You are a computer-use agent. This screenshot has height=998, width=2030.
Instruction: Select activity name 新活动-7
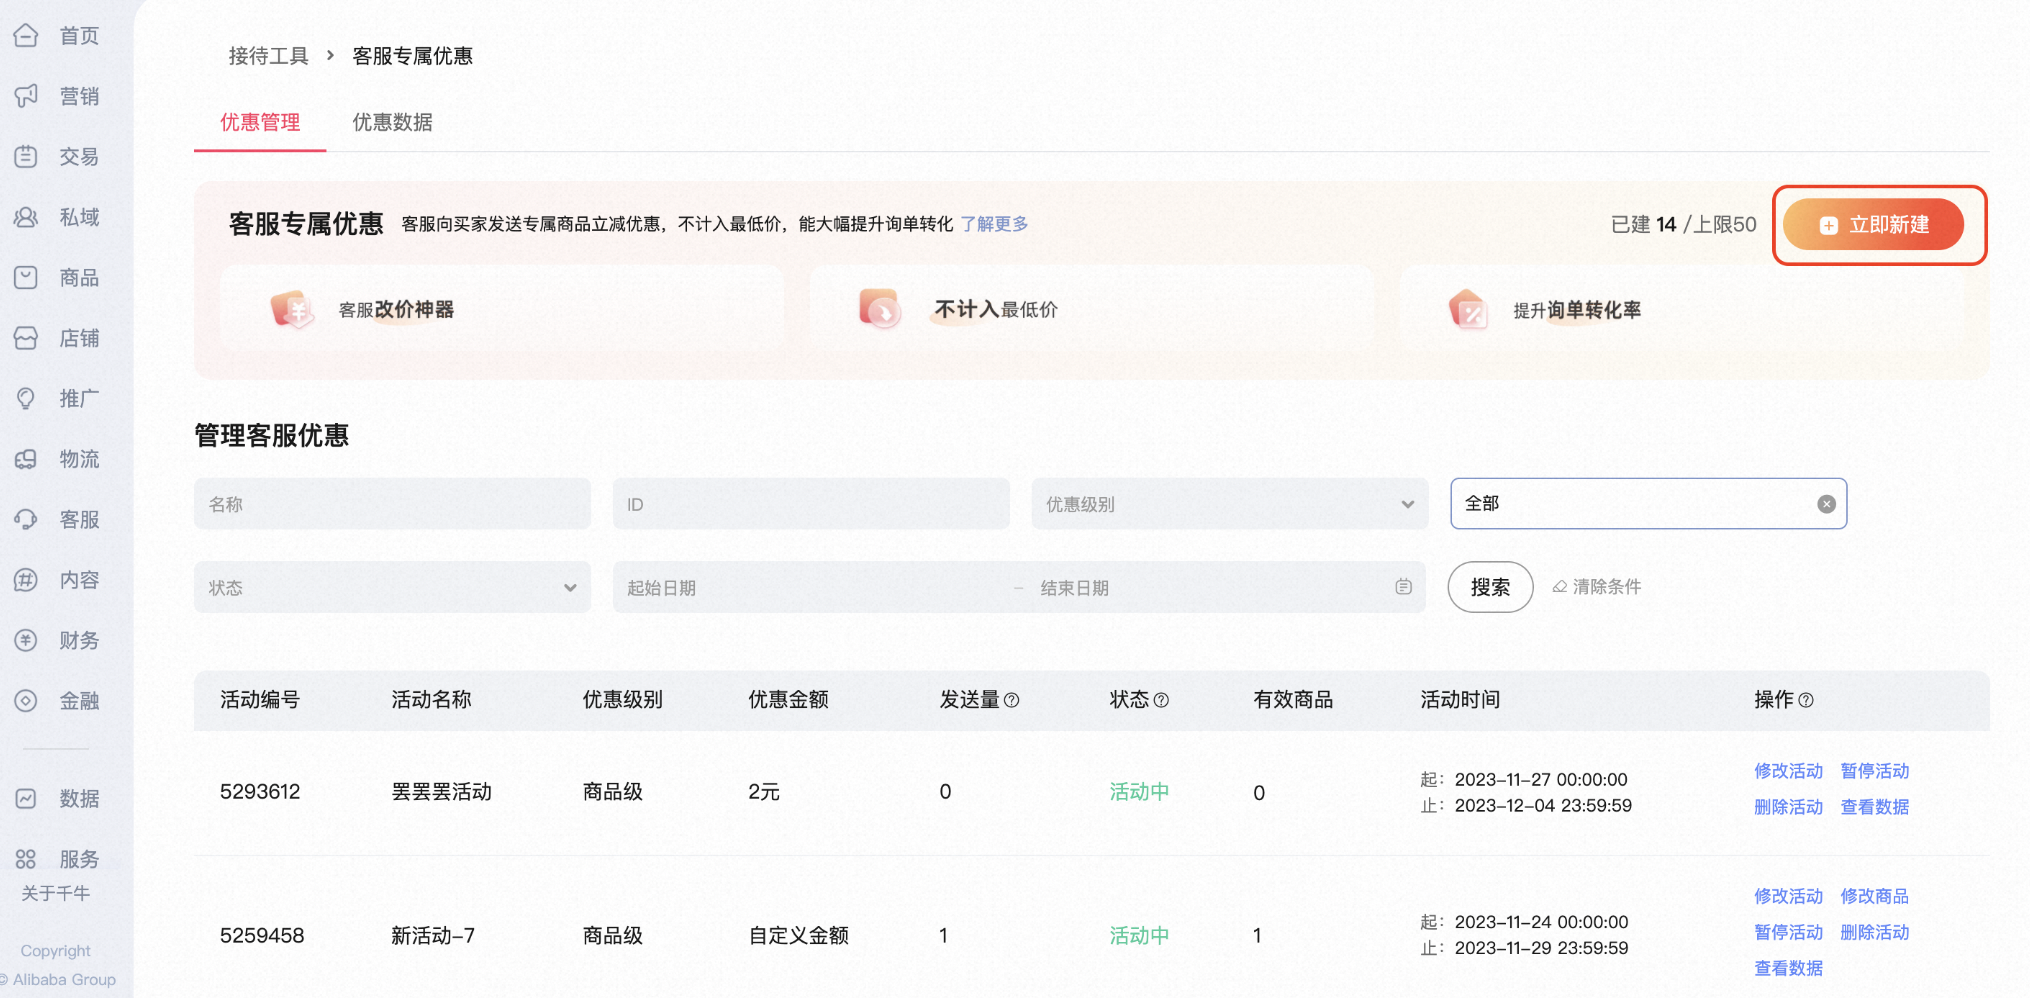433,936
